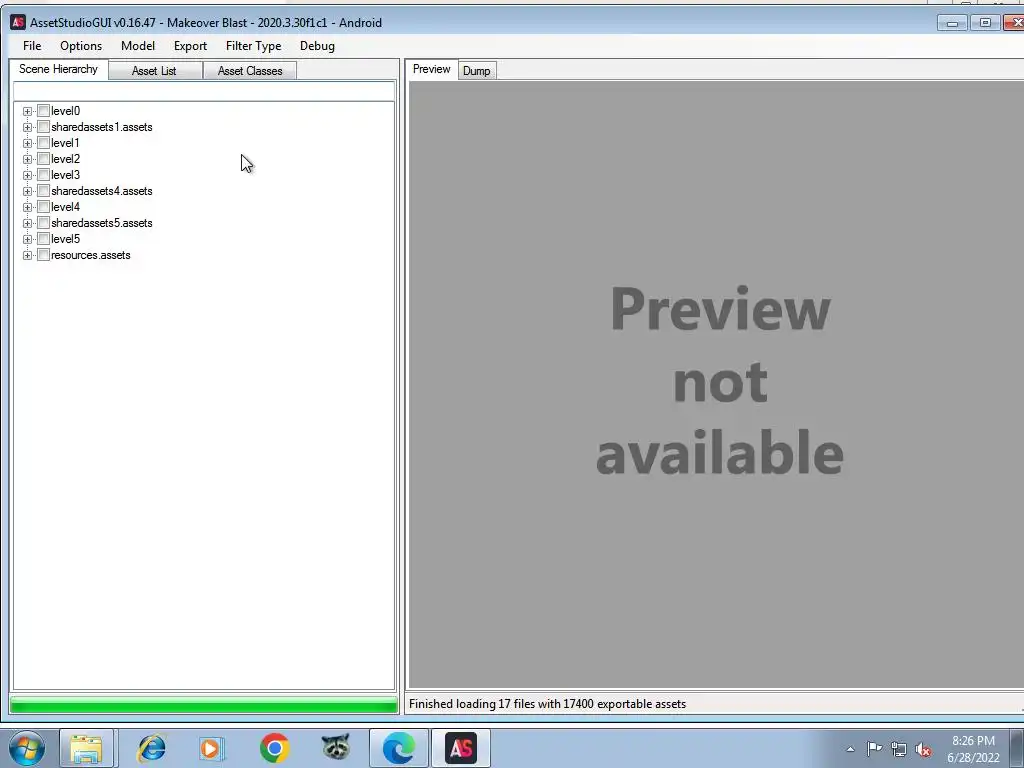Select the level5 tree label
Viewport: 1024px width, 768px height.
pyautogui.click(x=65, y=239)
